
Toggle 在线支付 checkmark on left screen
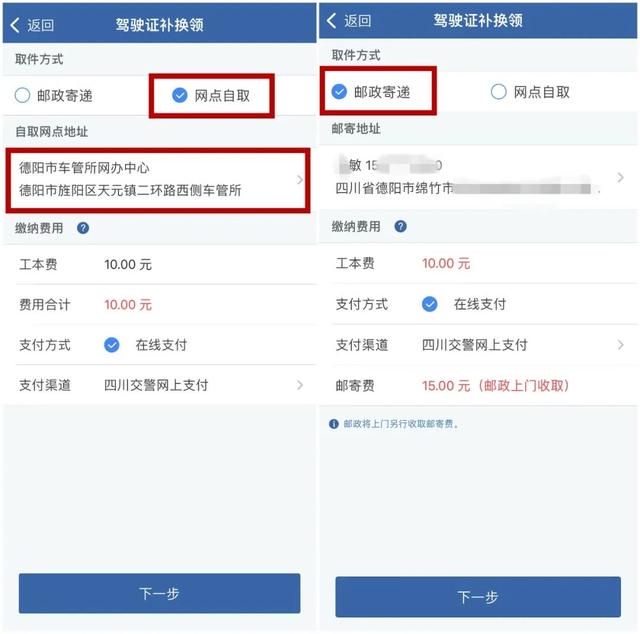pyautogui.click(x=111, y=345)
